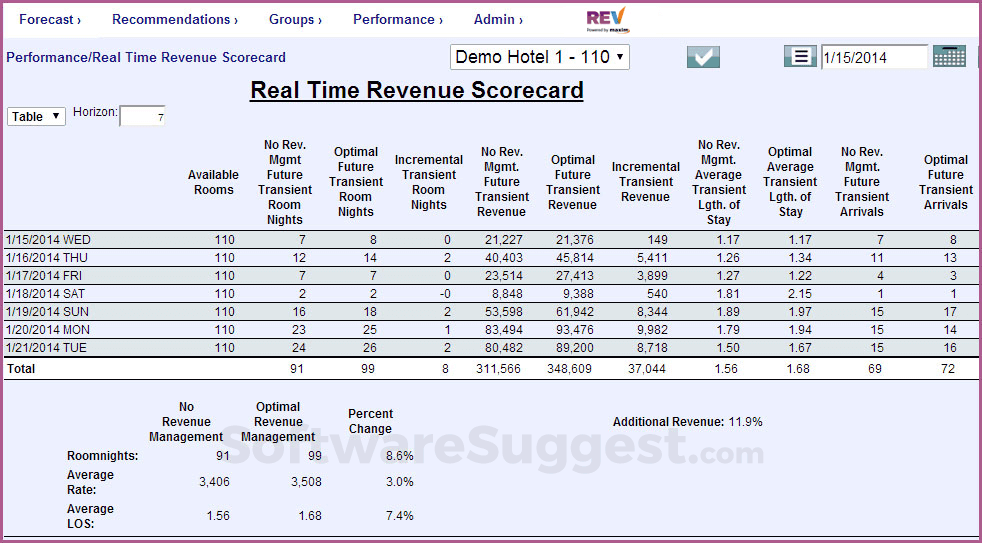The image size is (982, 543).
Task: Click the 3,508 optimal average rate value
Action: click(x=308, y=482)
